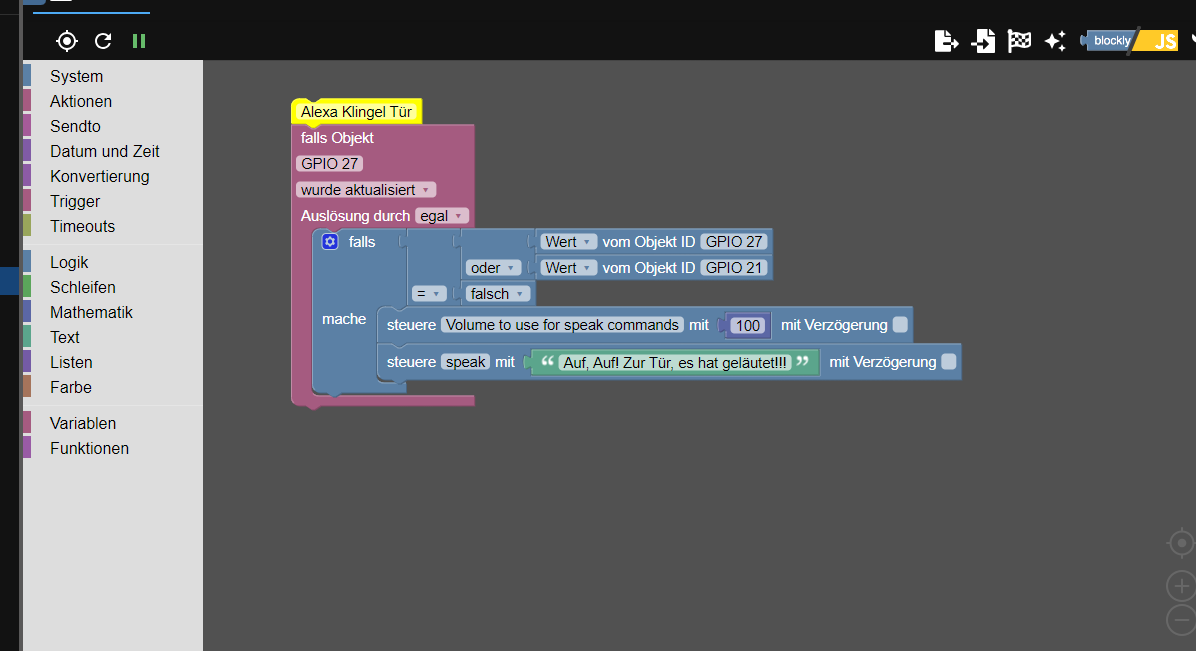Screen dimensions: 1196x651
Task: Open the 'oder' logic operator dropdown
Action: [493, 268]
